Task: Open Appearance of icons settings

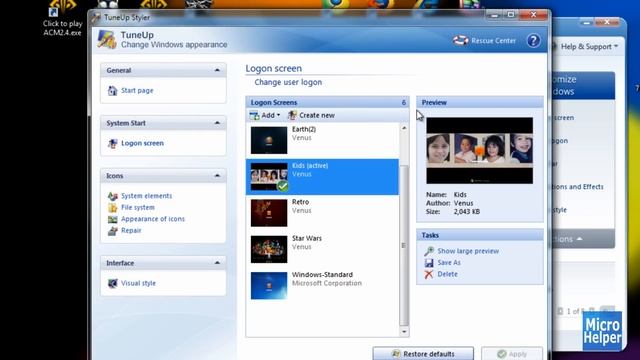Action: pyautogui.click(x=153, y=219)
